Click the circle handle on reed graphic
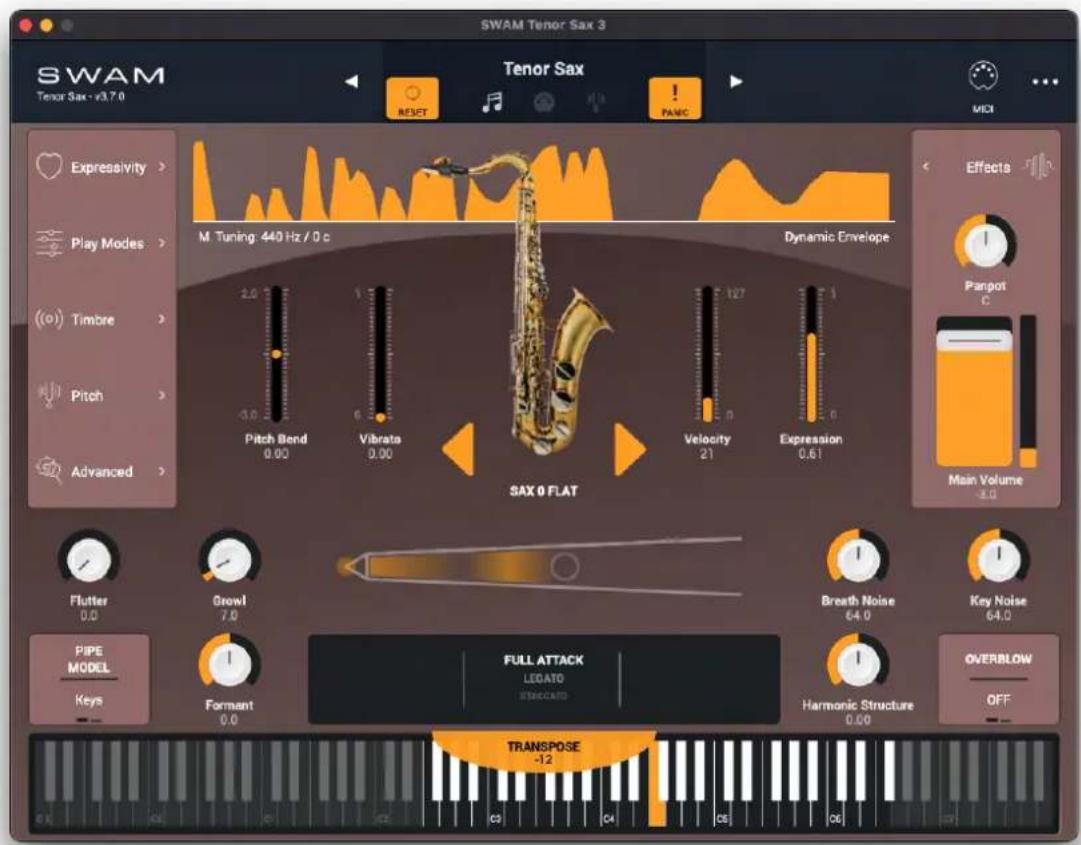The image size is (1081, 845). pos(565,567)
